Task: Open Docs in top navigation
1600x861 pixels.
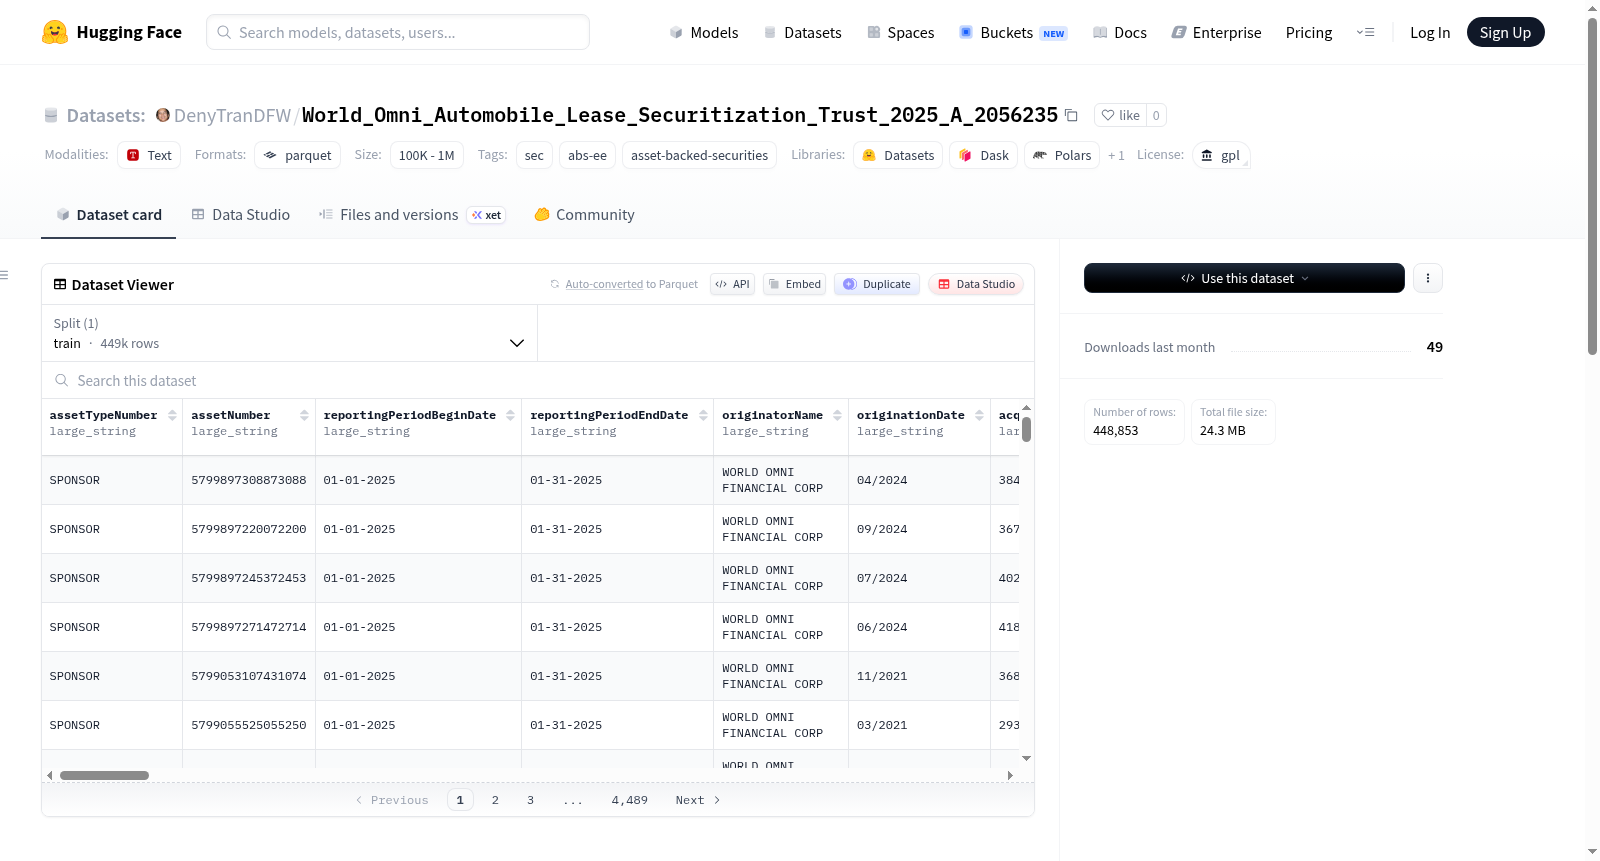Action: point(1120,32)
